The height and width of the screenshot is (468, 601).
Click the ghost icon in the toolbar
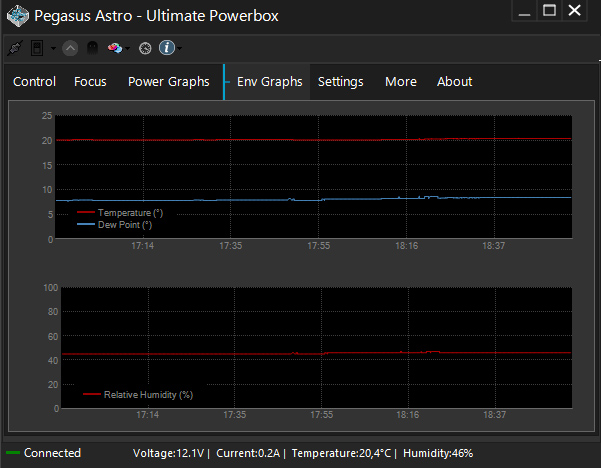92,48
